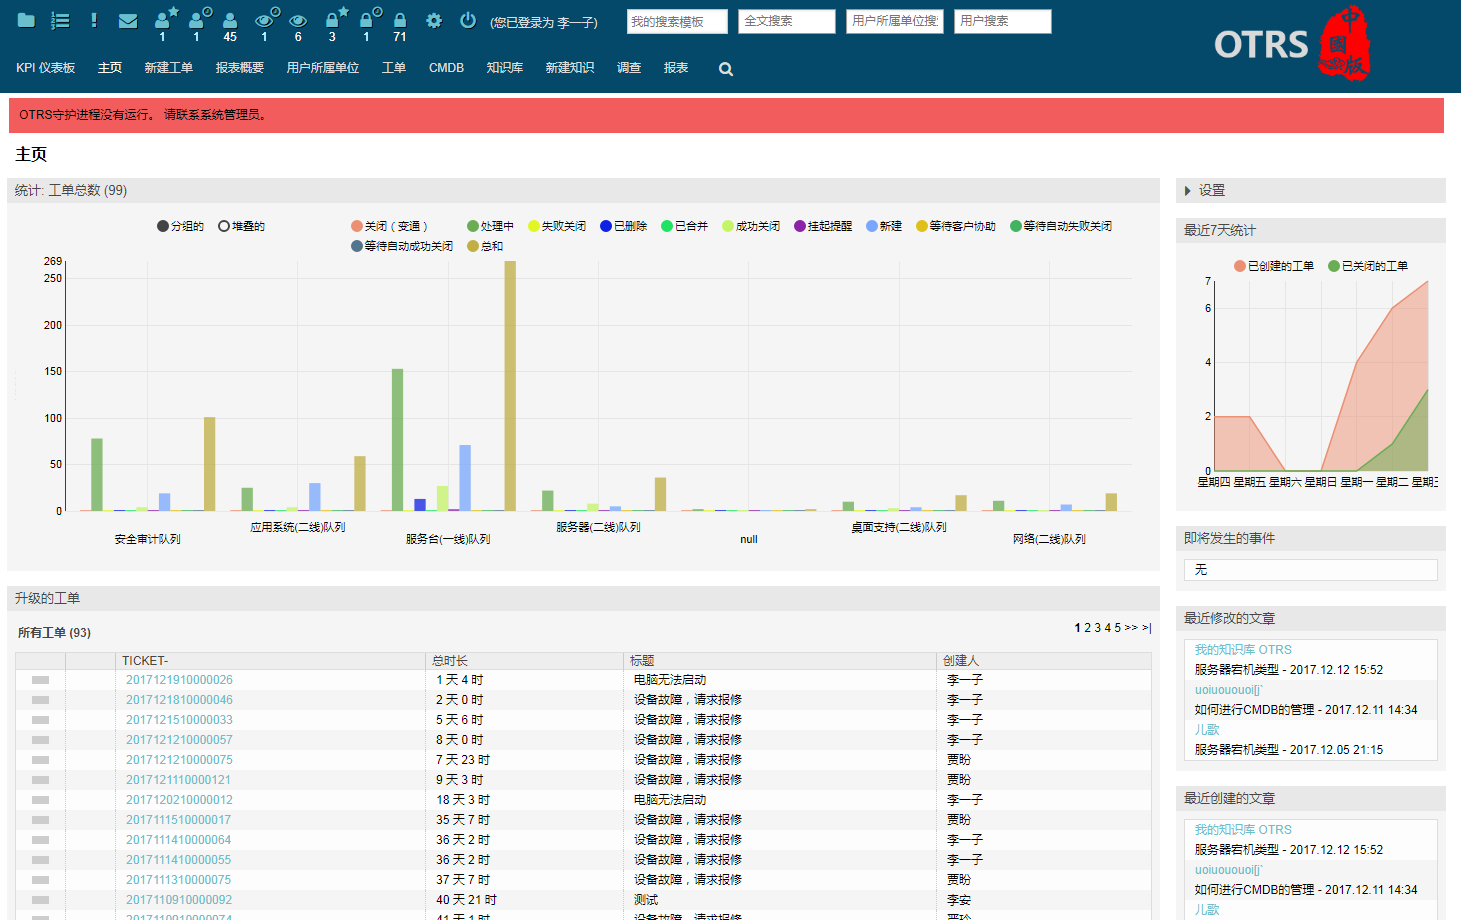
Task: Click the 全文搜索 full-text search field
Action: [x=787, y=21]
